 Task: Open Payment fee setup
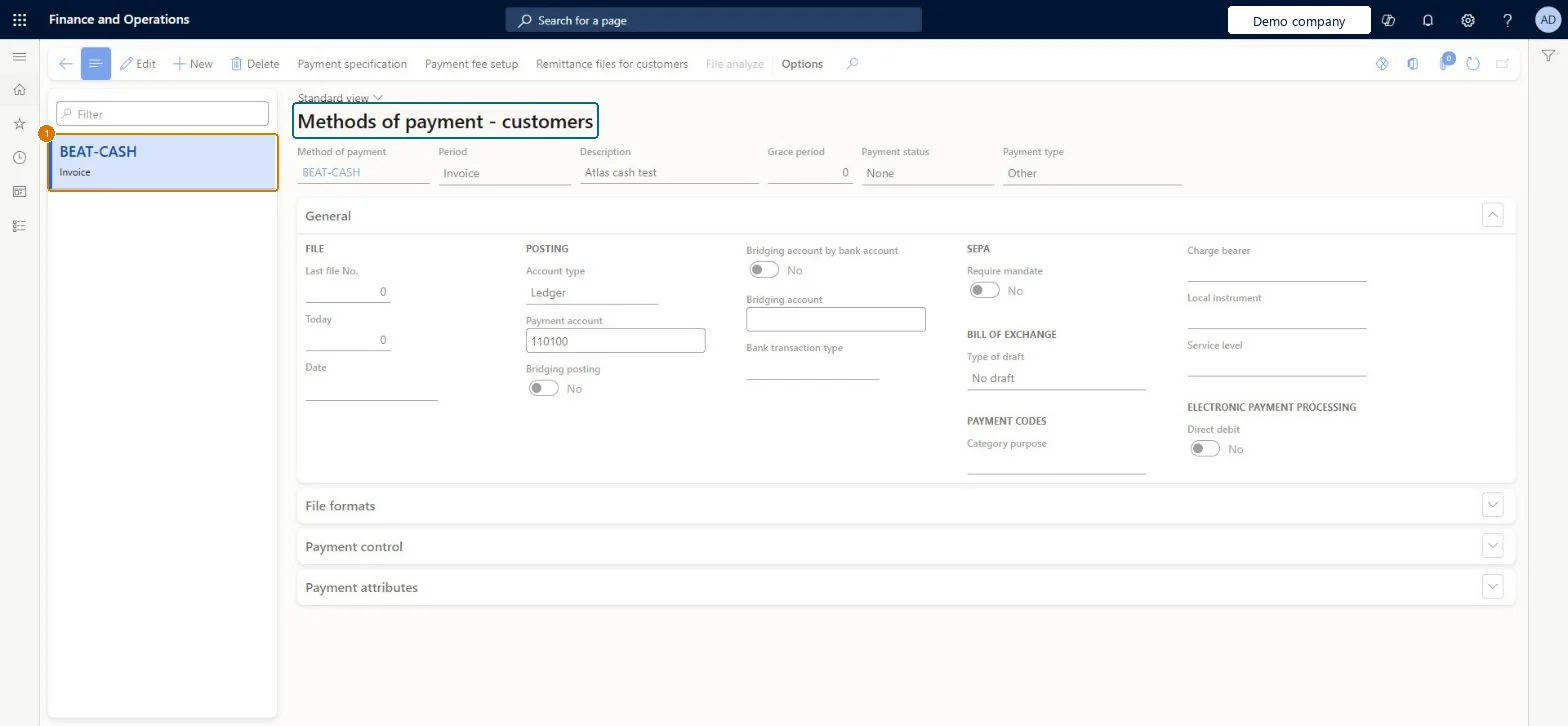point(471,64)
